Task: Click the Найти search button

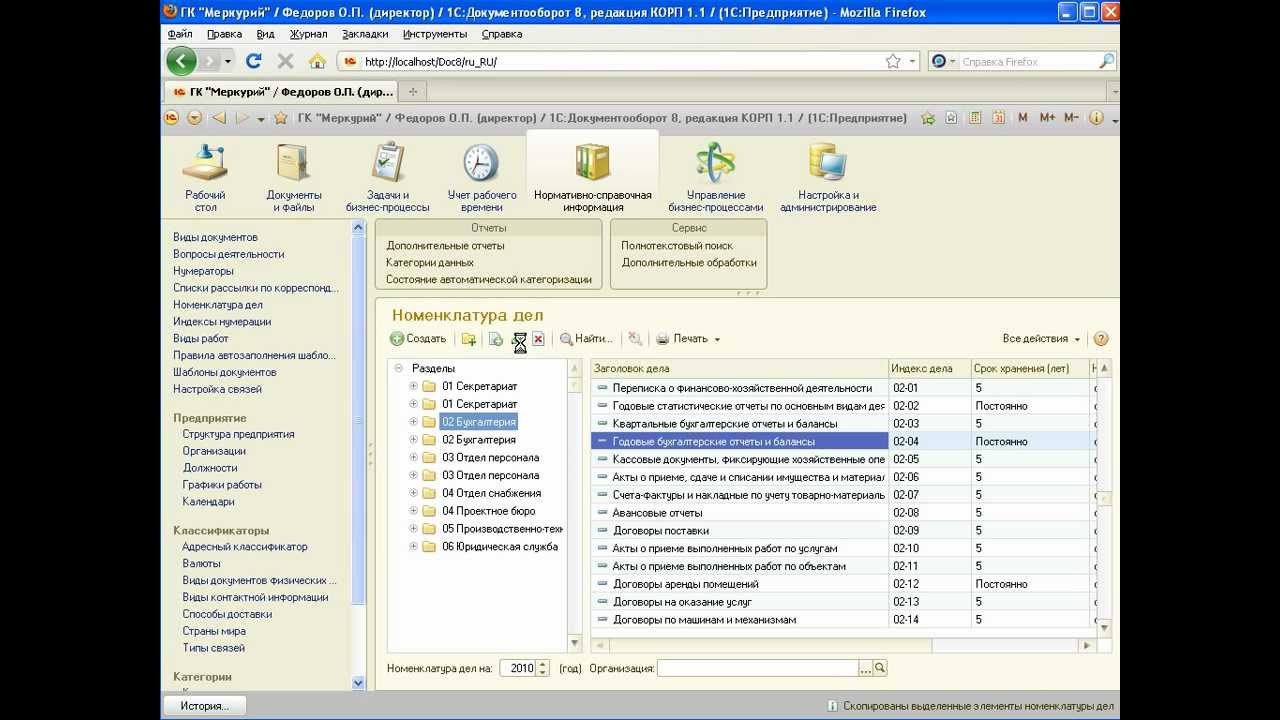Action: (x=586, y=339)
